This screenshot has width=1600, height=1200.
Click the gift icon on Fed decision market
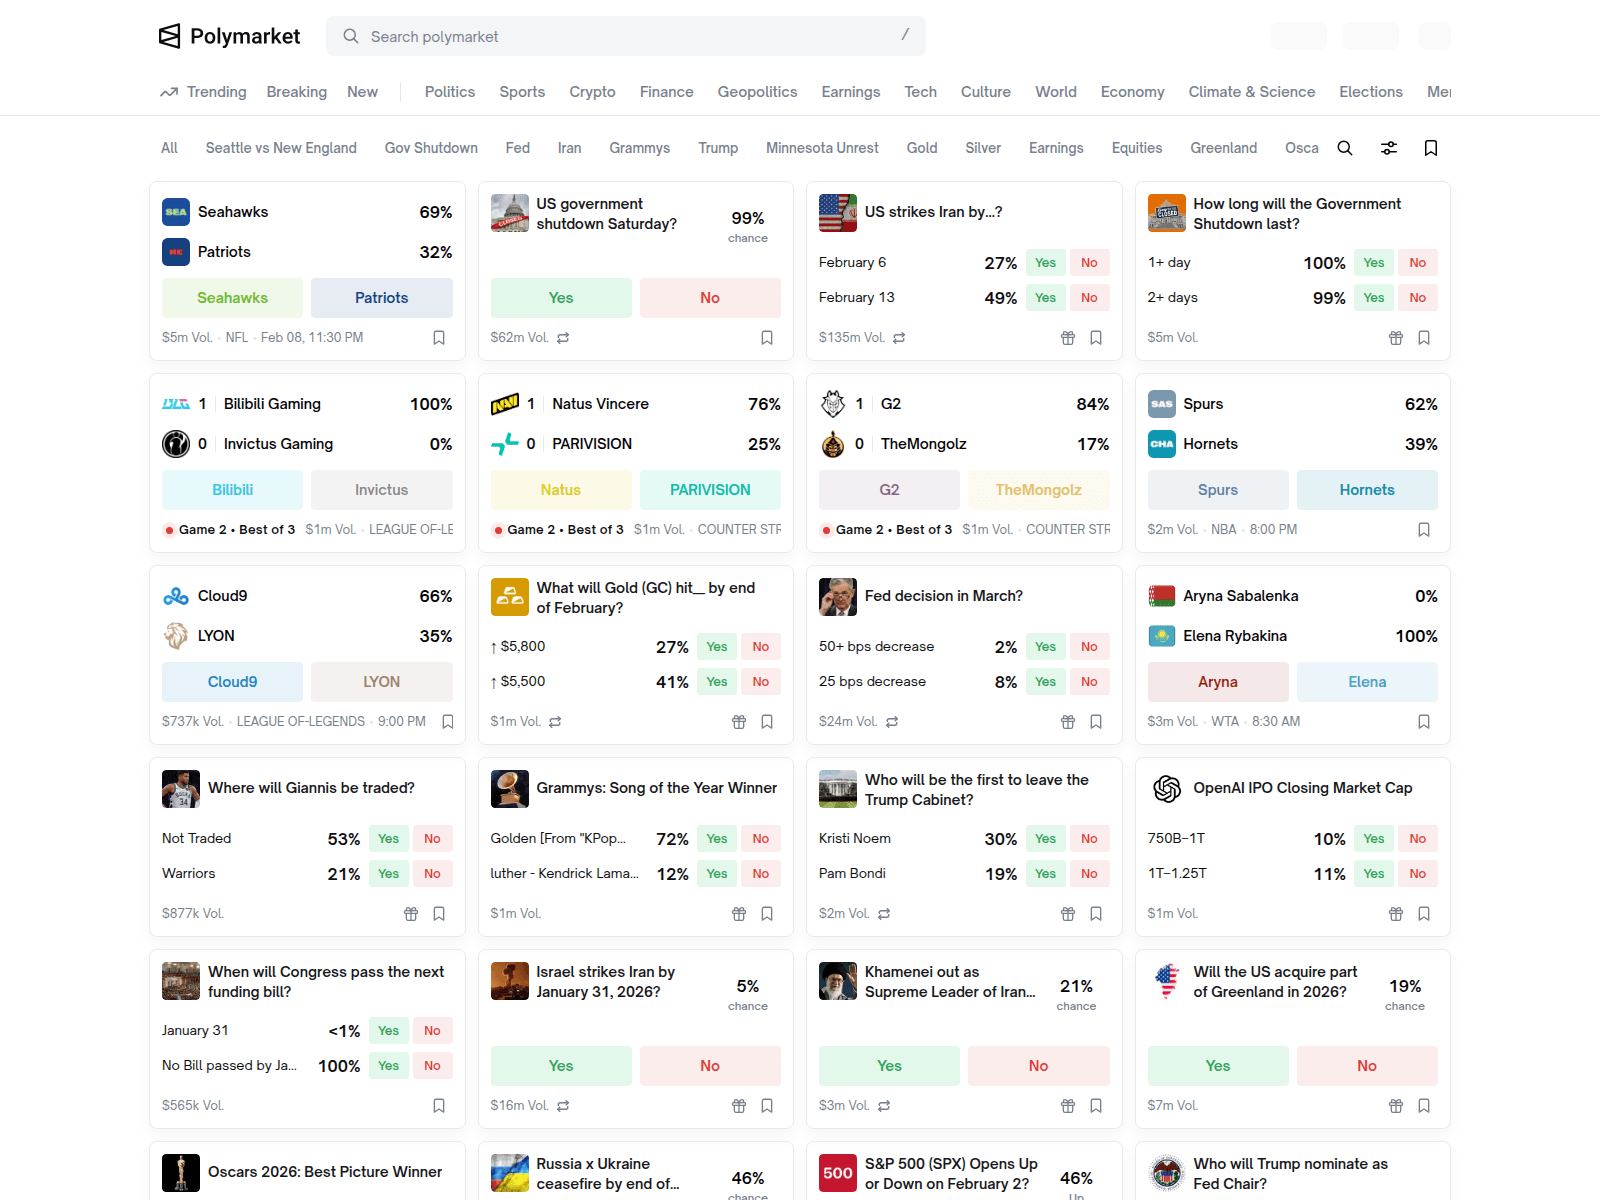click(x=1067, y=721)
